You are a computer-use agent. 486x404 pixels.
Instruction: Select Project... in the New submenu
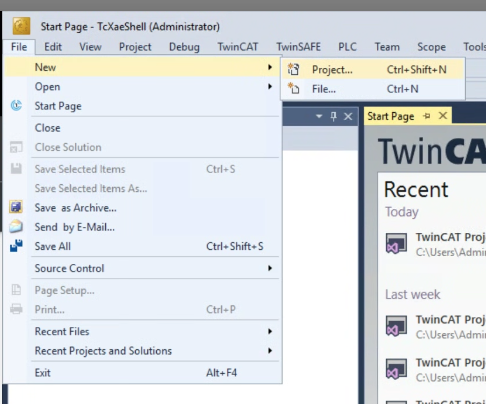coord(373,69)
